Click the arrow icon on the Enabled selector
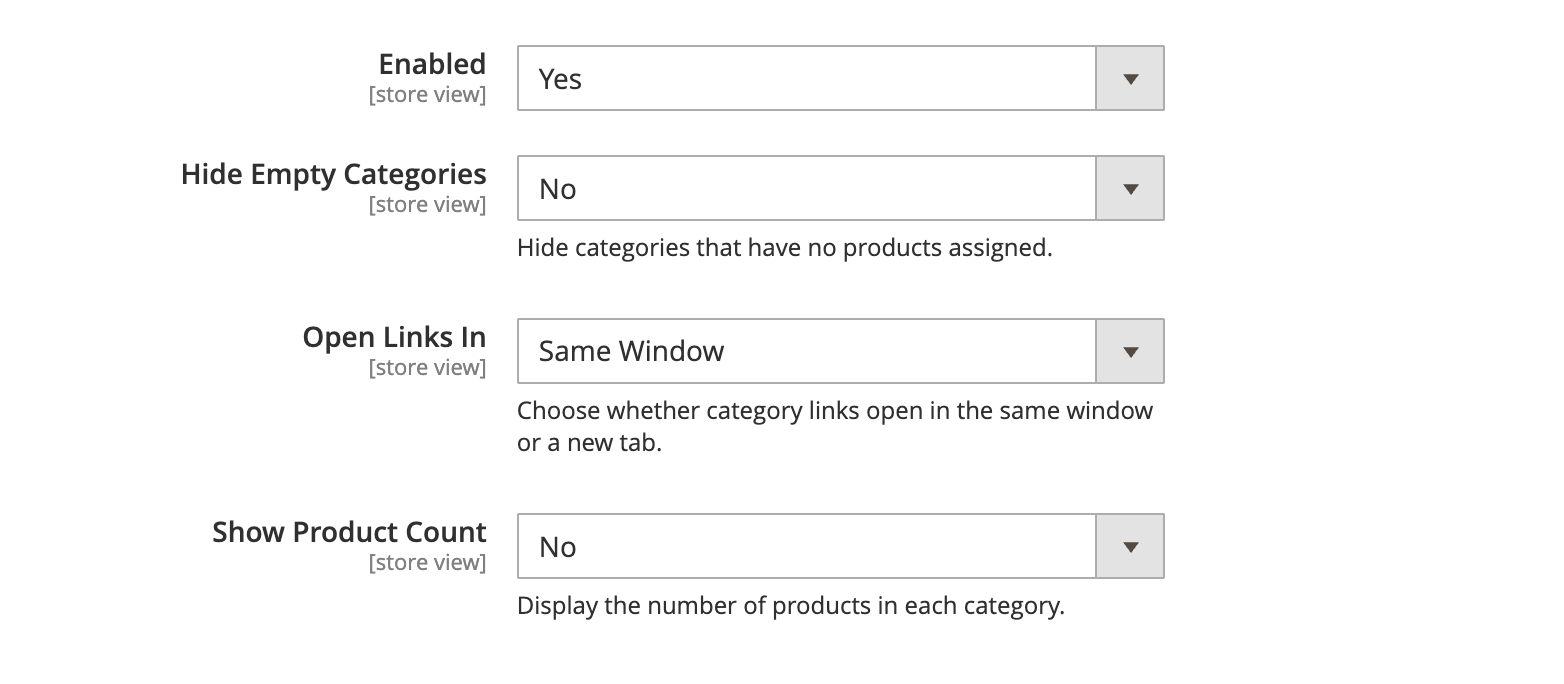This screenshot has width=1564, height=684. point(1130,78)
